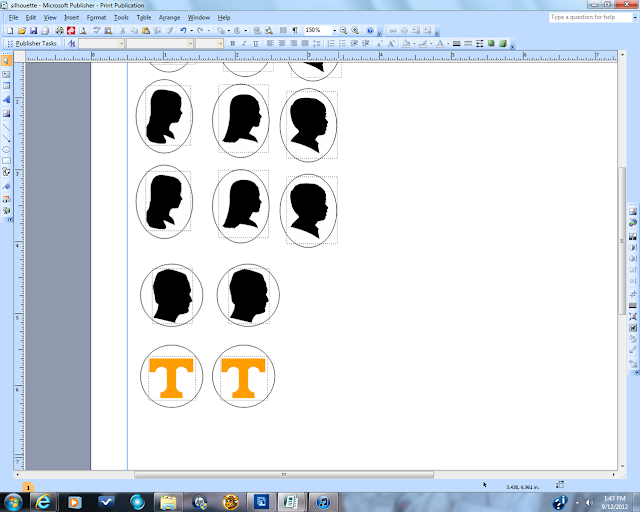Click the Paste clipboard icon
640x512 pixels.
click(146, 31)
